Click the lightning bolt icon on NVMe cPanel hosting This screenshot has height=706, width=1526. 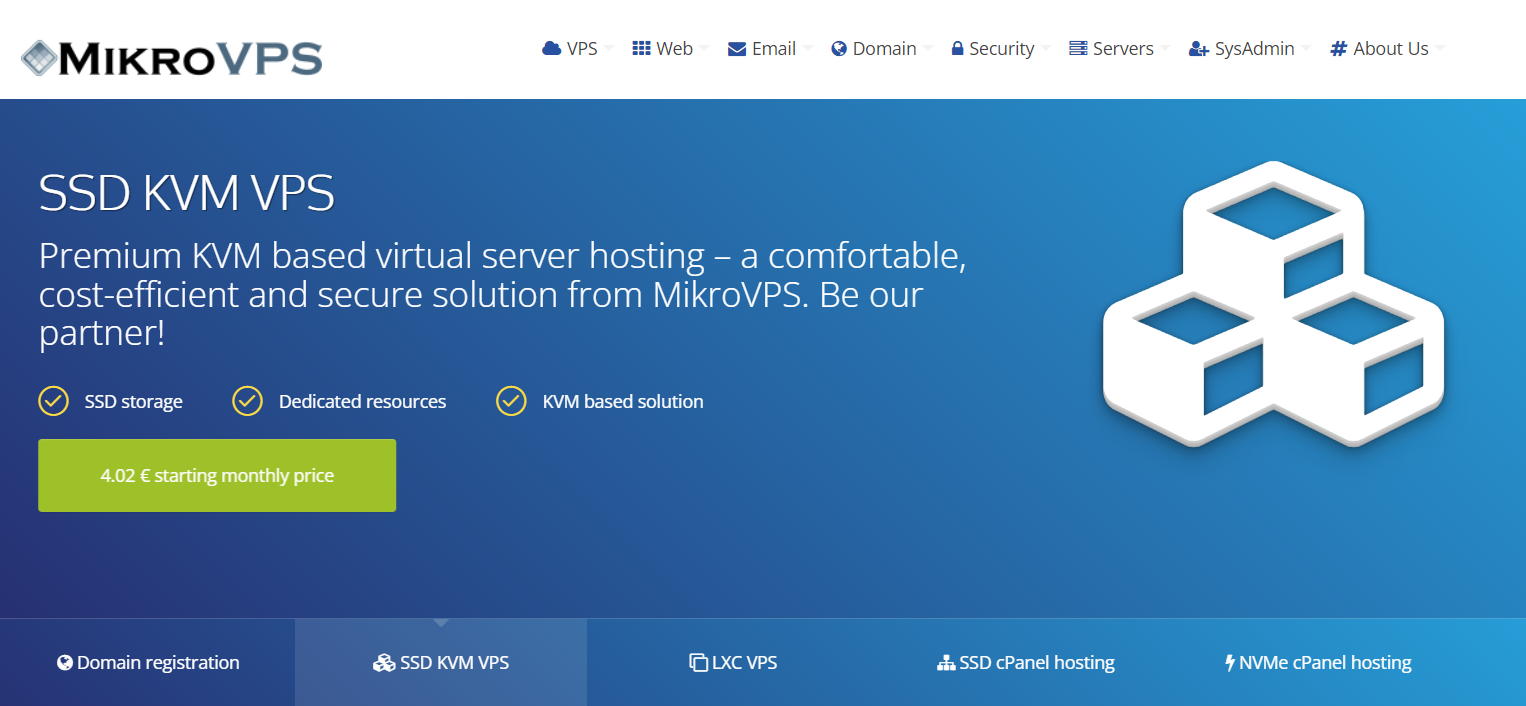pos(1230,662)
